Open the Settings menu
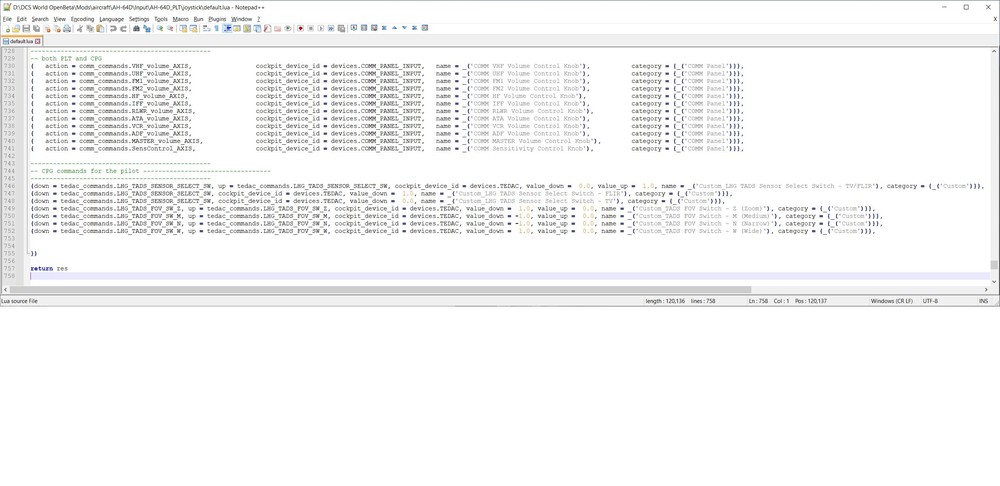Image resolution: width=1000 pixels, height=486 pixels. pyautogui.click(x=139, y=19)
